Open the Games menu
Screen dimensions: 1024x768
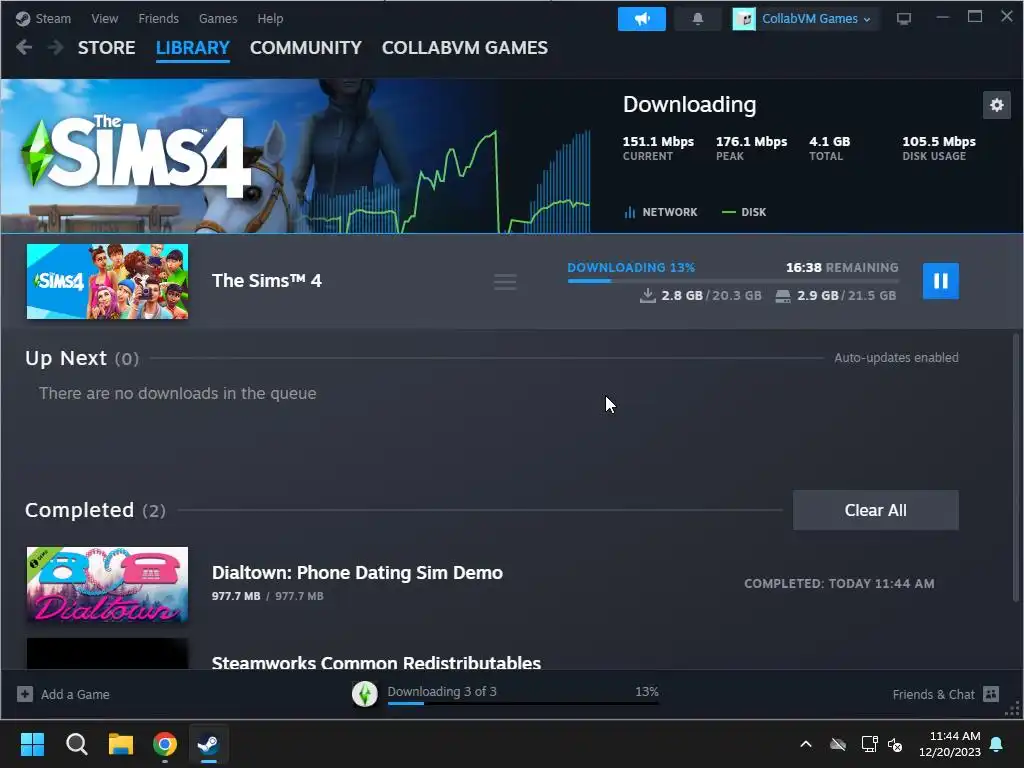217,18
